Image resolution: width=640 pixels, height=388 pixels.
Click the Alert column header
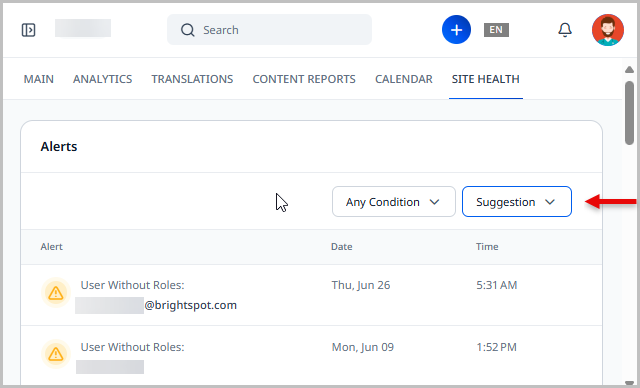(x=51, y=246)
